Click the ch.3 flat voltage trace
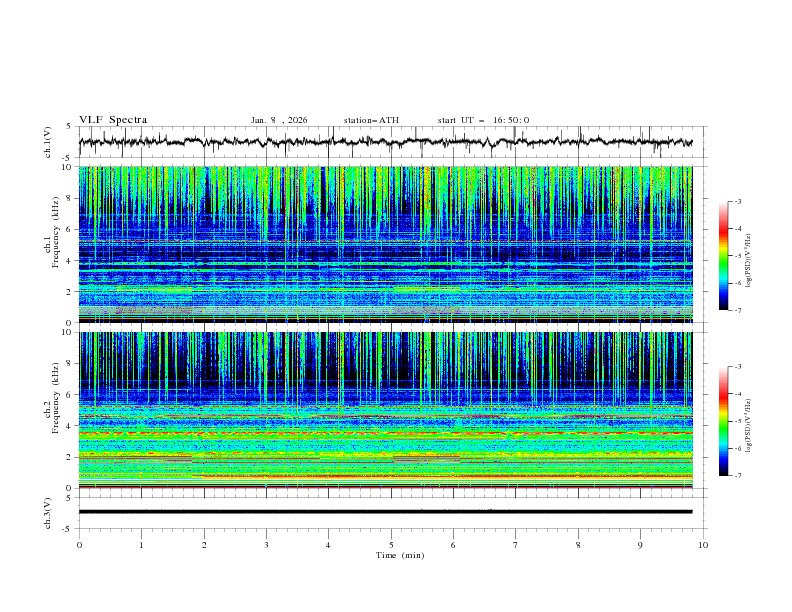The height and width of the screenshot is (612, 792). pos(385,512)
